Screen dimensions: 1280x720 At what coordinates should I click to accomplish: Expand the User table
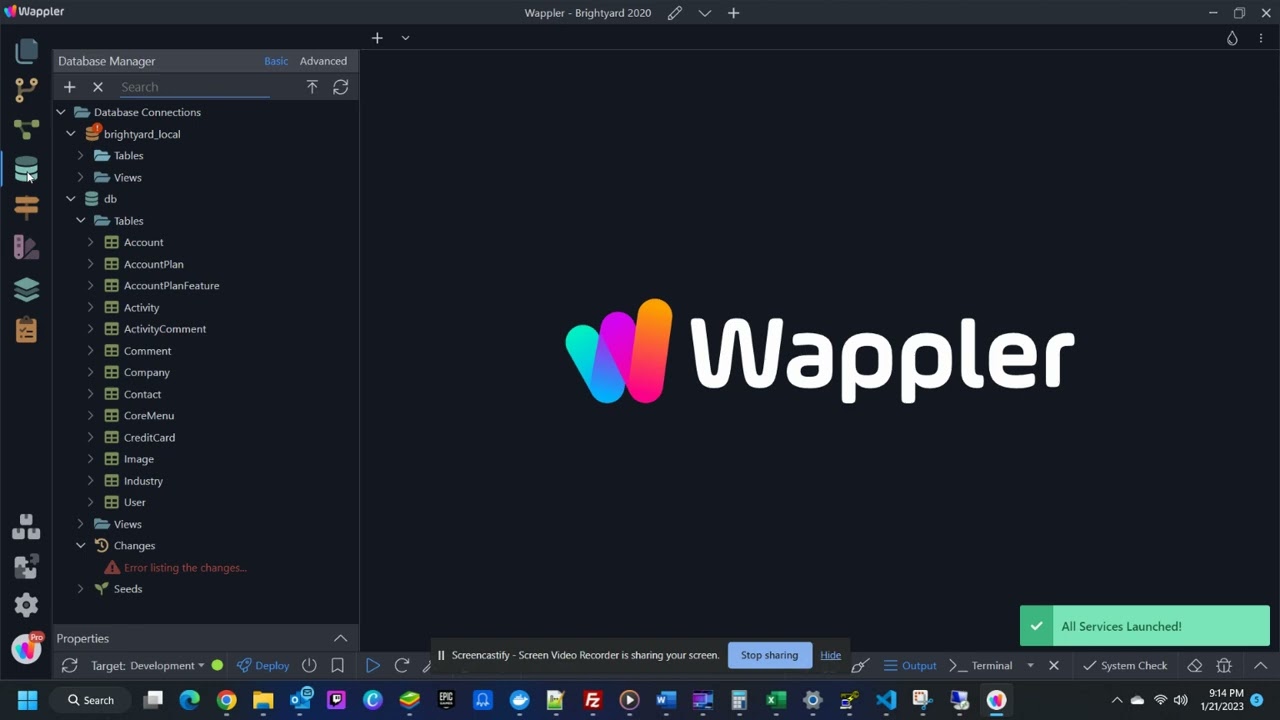pos(91,503)
